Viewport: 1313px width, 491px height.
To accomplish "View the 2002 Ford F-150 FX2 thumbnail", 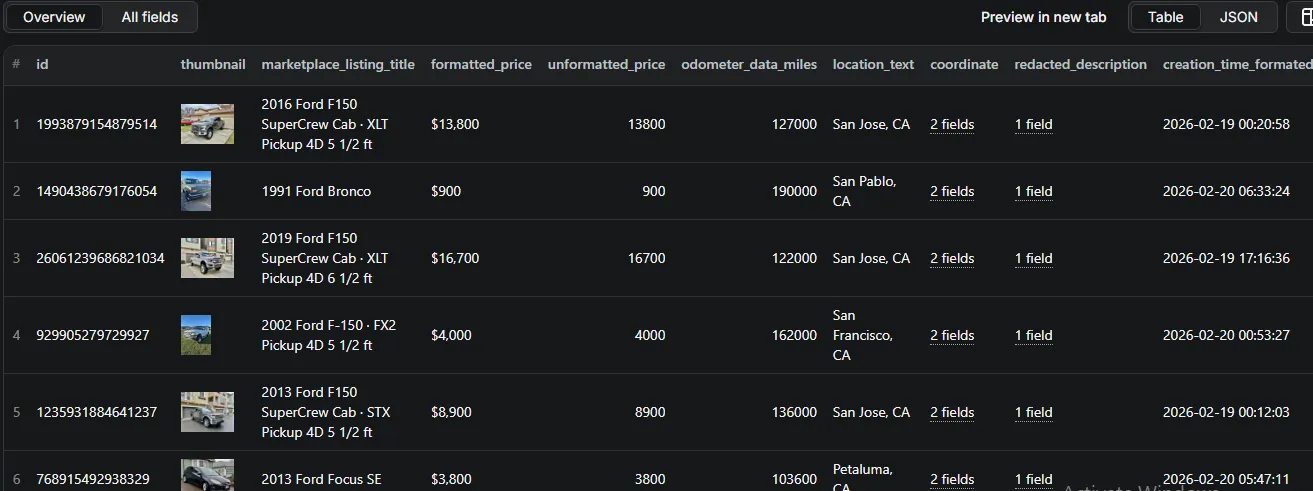I will 196,335.
